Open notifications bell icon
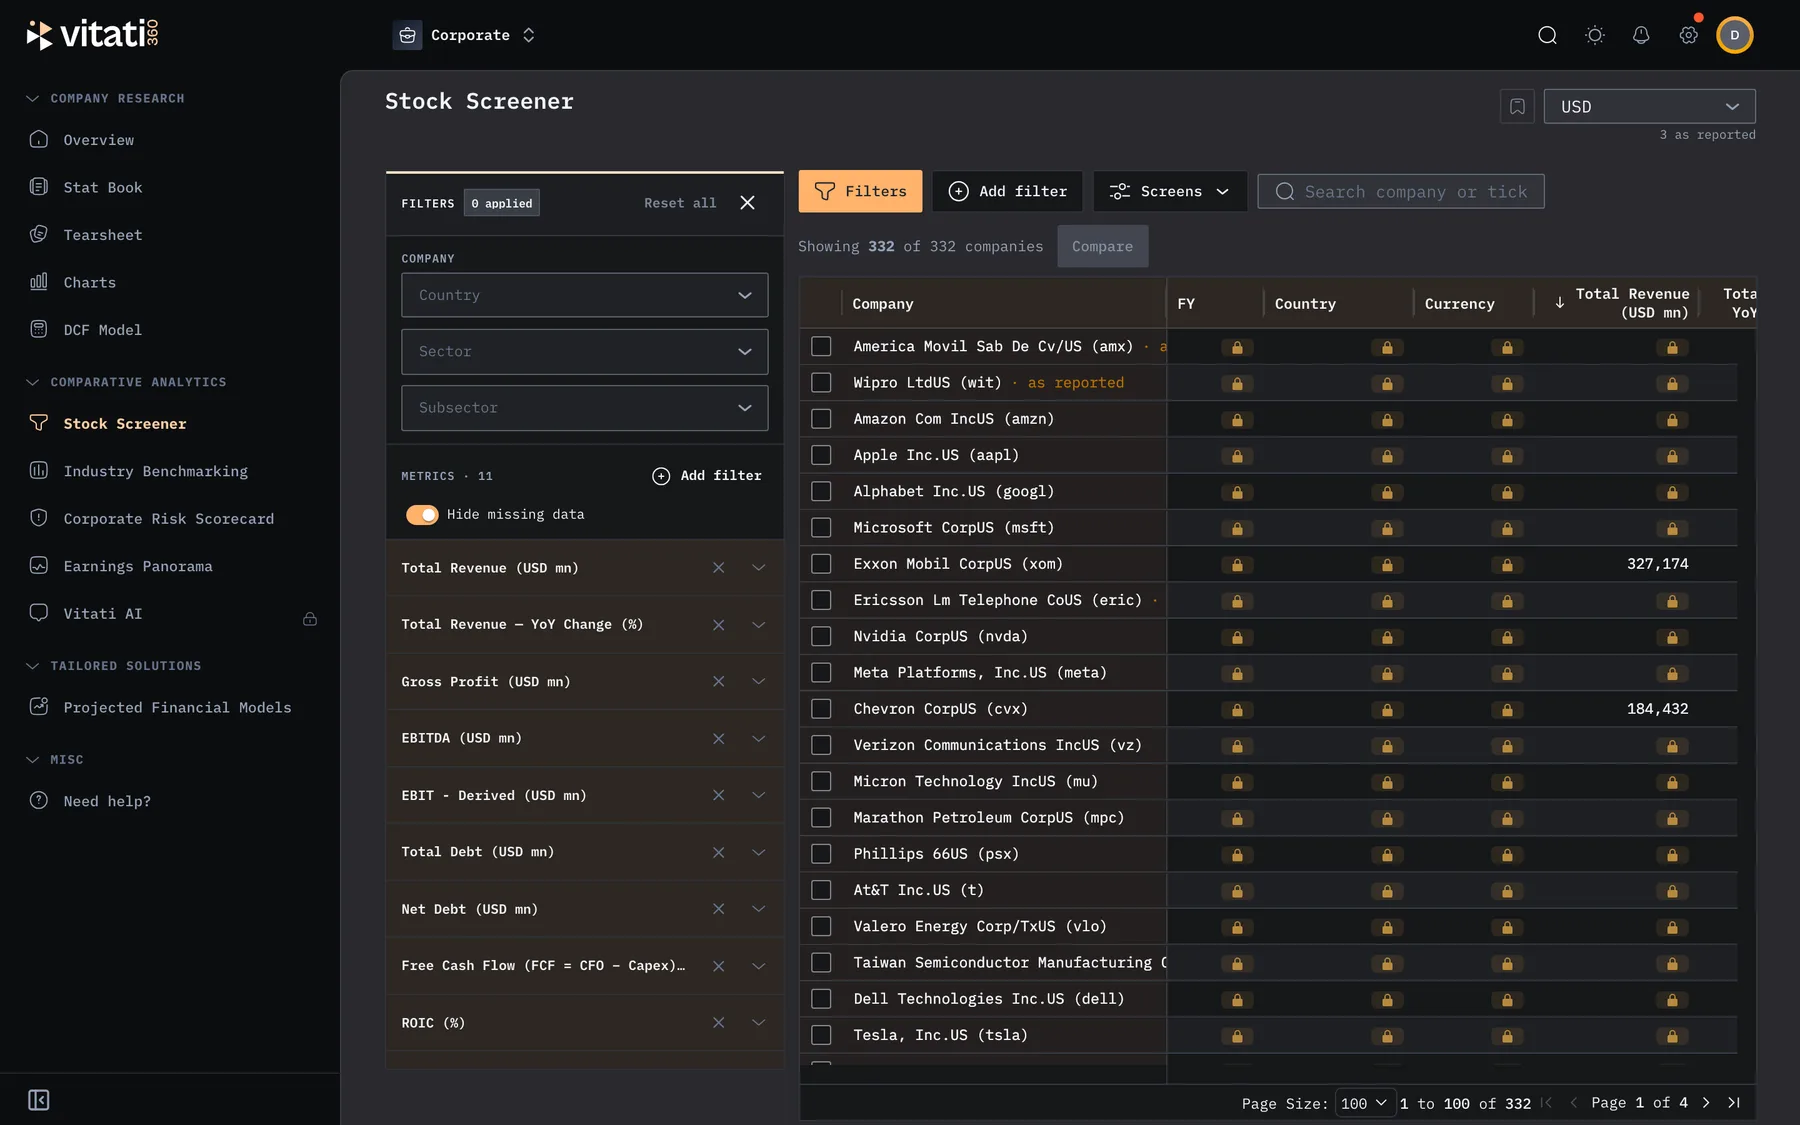Screen dimensions: 1800x1125 (x=1641, y=35)
